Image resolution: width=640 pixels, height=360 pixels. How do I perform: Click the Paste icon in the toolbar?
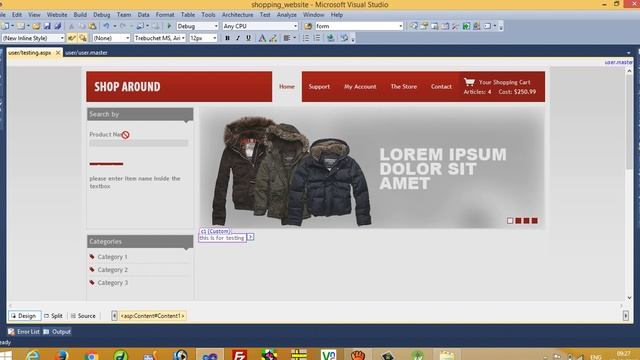pyautogui.click(x=93, y=26)
